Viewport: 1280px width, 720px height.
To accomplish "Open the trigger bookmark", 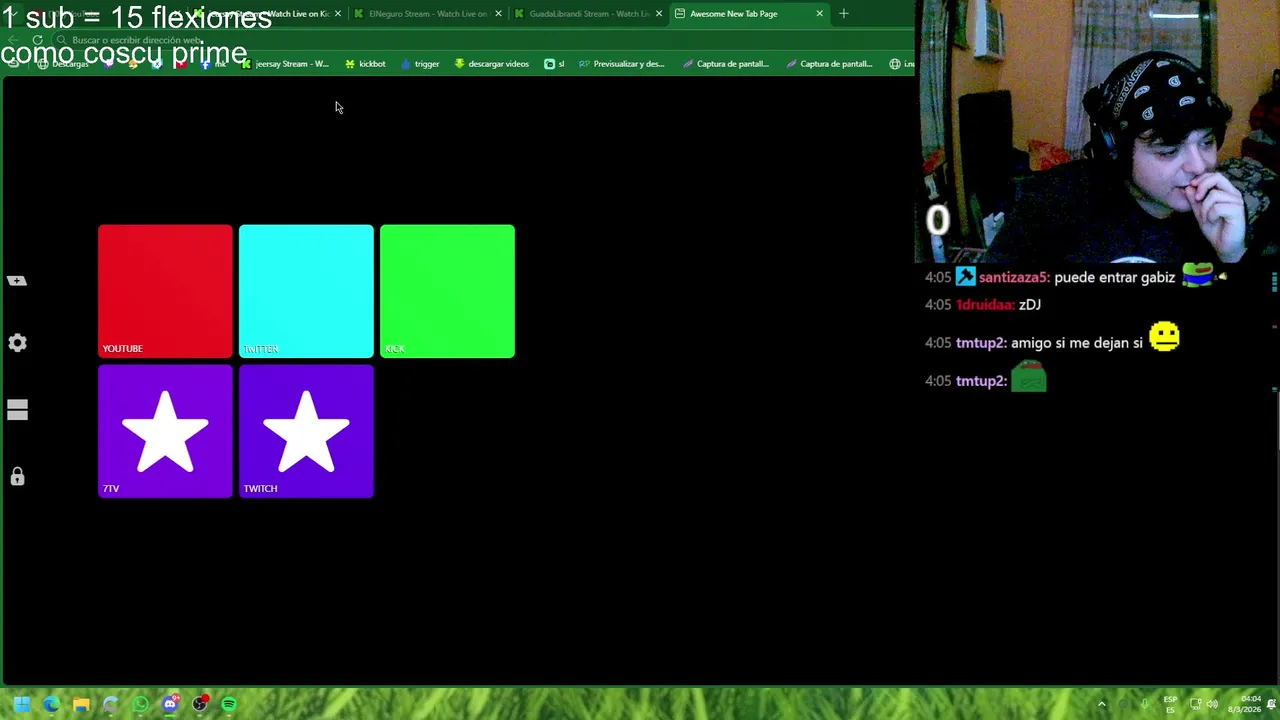I will [420, 64].
